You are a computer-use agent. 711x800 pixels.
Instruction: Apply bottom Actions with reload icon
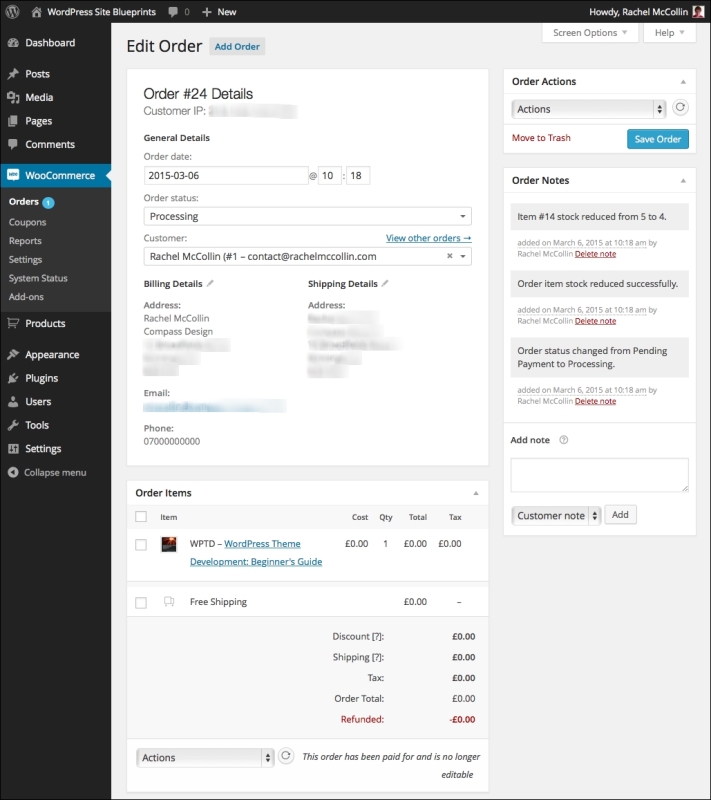[286, 756]
